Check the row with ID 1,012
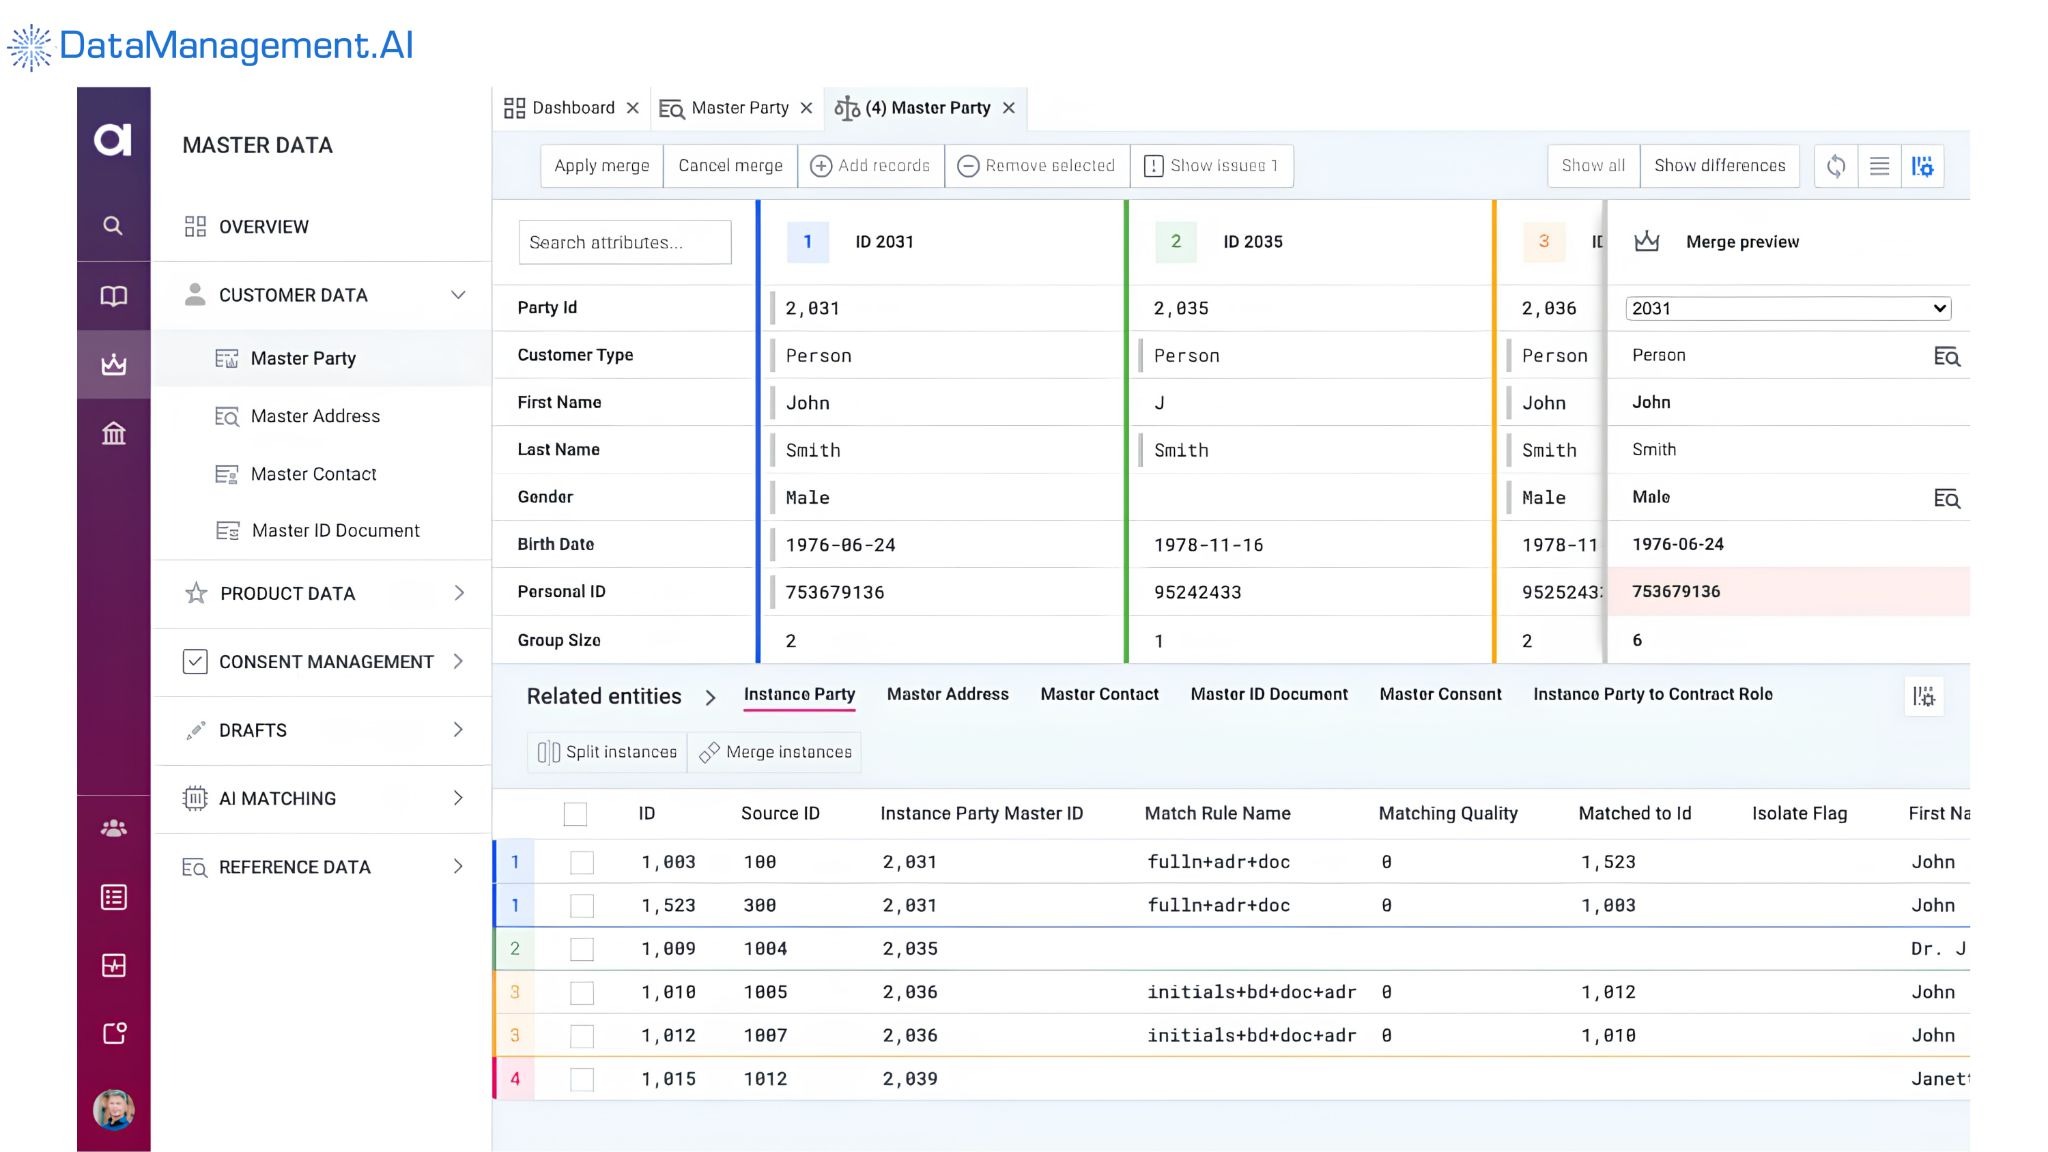The image size is (2048, 1152). (x=582, y=1036)
